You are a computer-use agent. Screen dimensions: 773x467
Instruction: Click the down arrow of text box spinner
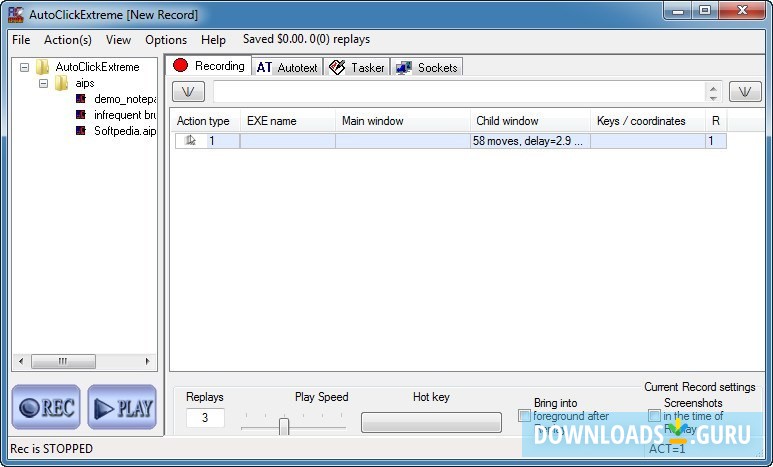(x=713, y=98)
